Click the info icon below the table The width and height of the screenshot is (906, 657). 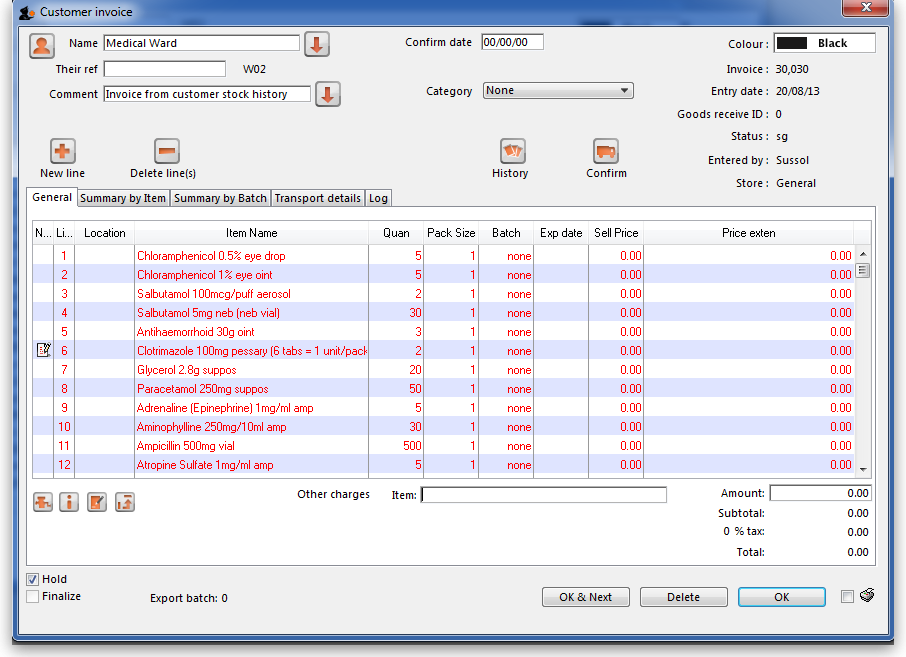coord(69,502)
